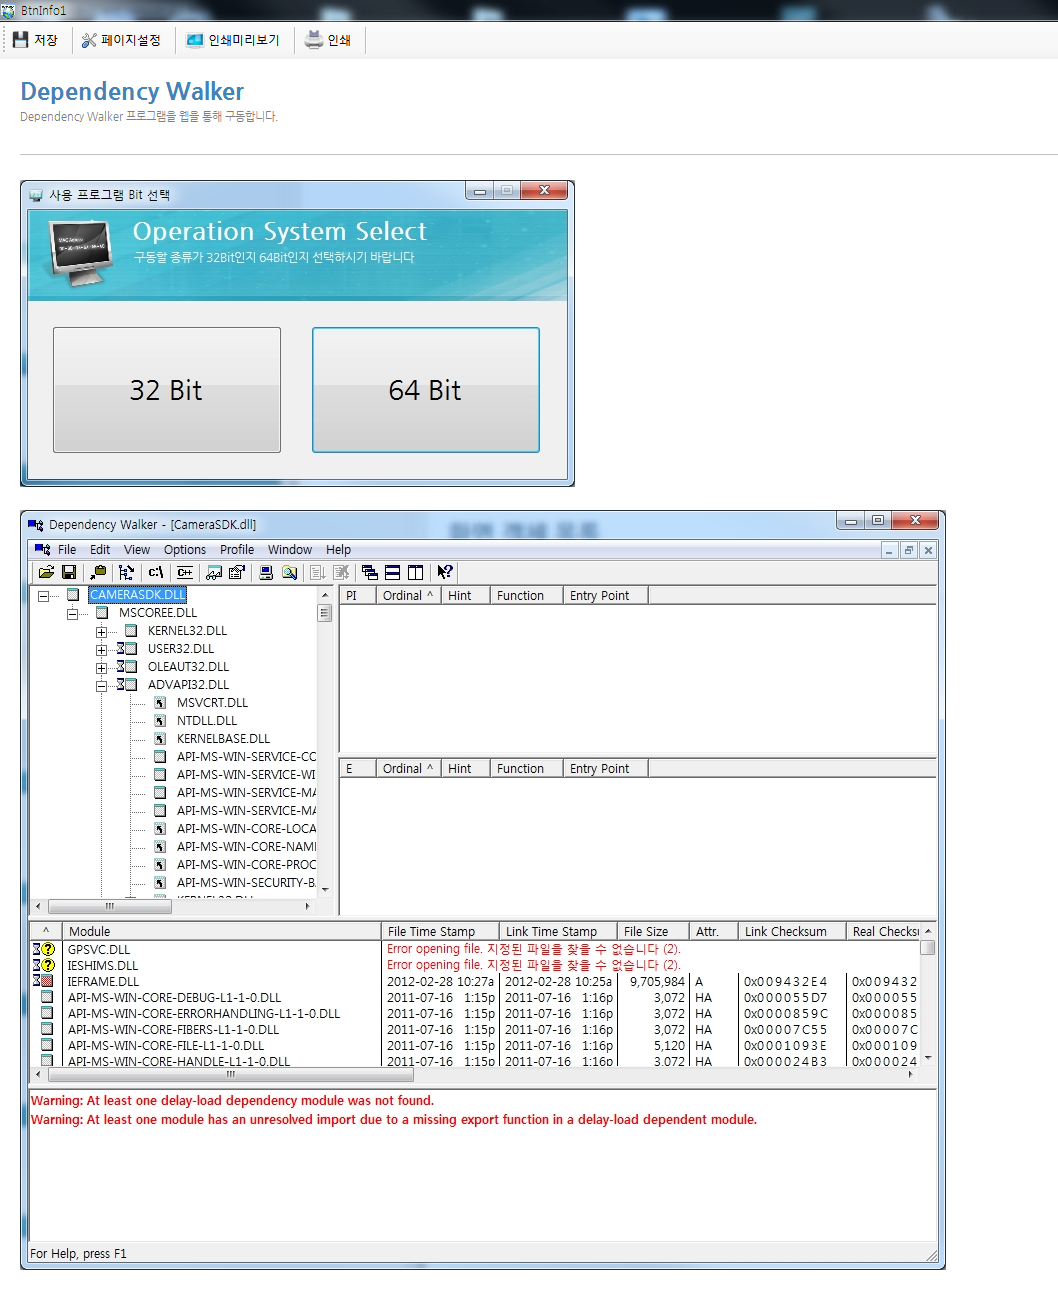The width and height of the screenshot is (1058, 1314).
Task: Select MSVCRT.DLL in the tree
Action: pos(212,703)
